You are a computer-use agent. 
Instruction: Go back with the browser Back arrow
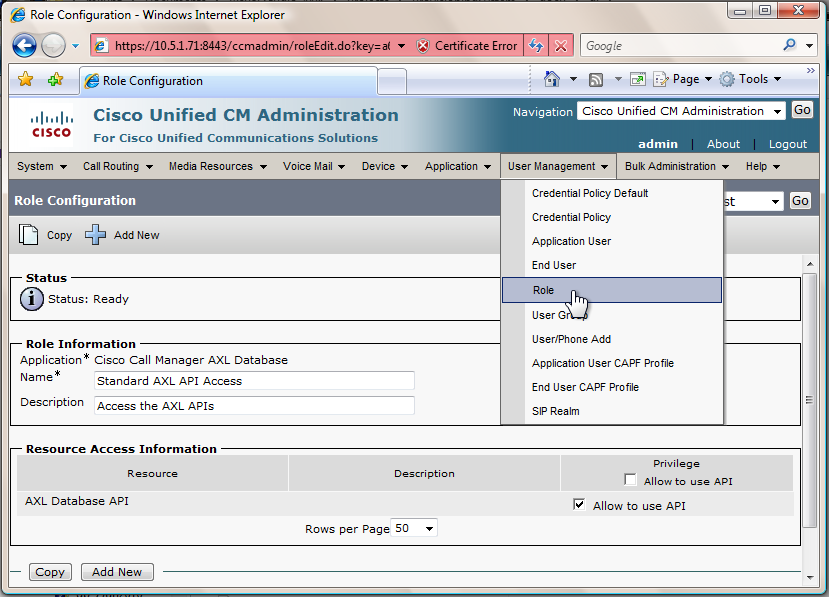(x=24, y=45)
